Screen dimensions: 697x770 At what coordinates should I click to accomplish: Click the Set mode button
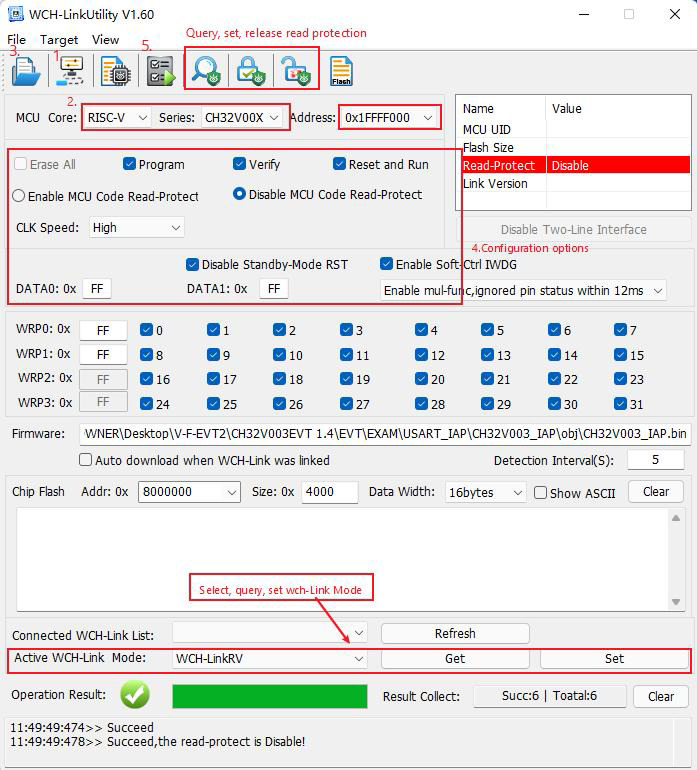(614, 659)
